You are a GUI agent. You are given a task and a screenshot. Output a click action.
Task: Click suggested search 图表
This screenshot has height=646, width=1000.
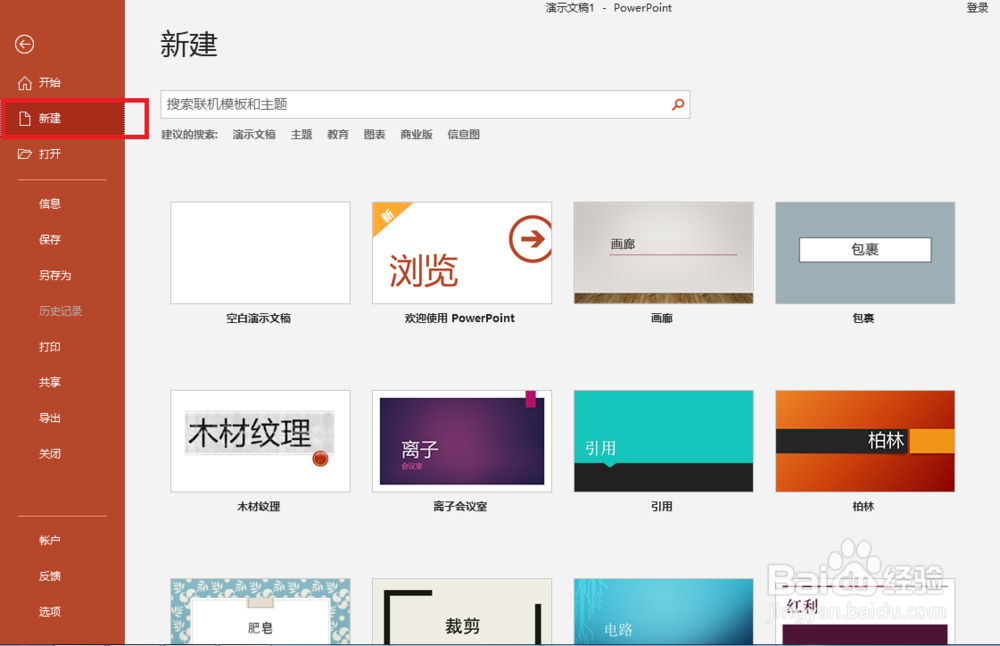pos(374,135)
